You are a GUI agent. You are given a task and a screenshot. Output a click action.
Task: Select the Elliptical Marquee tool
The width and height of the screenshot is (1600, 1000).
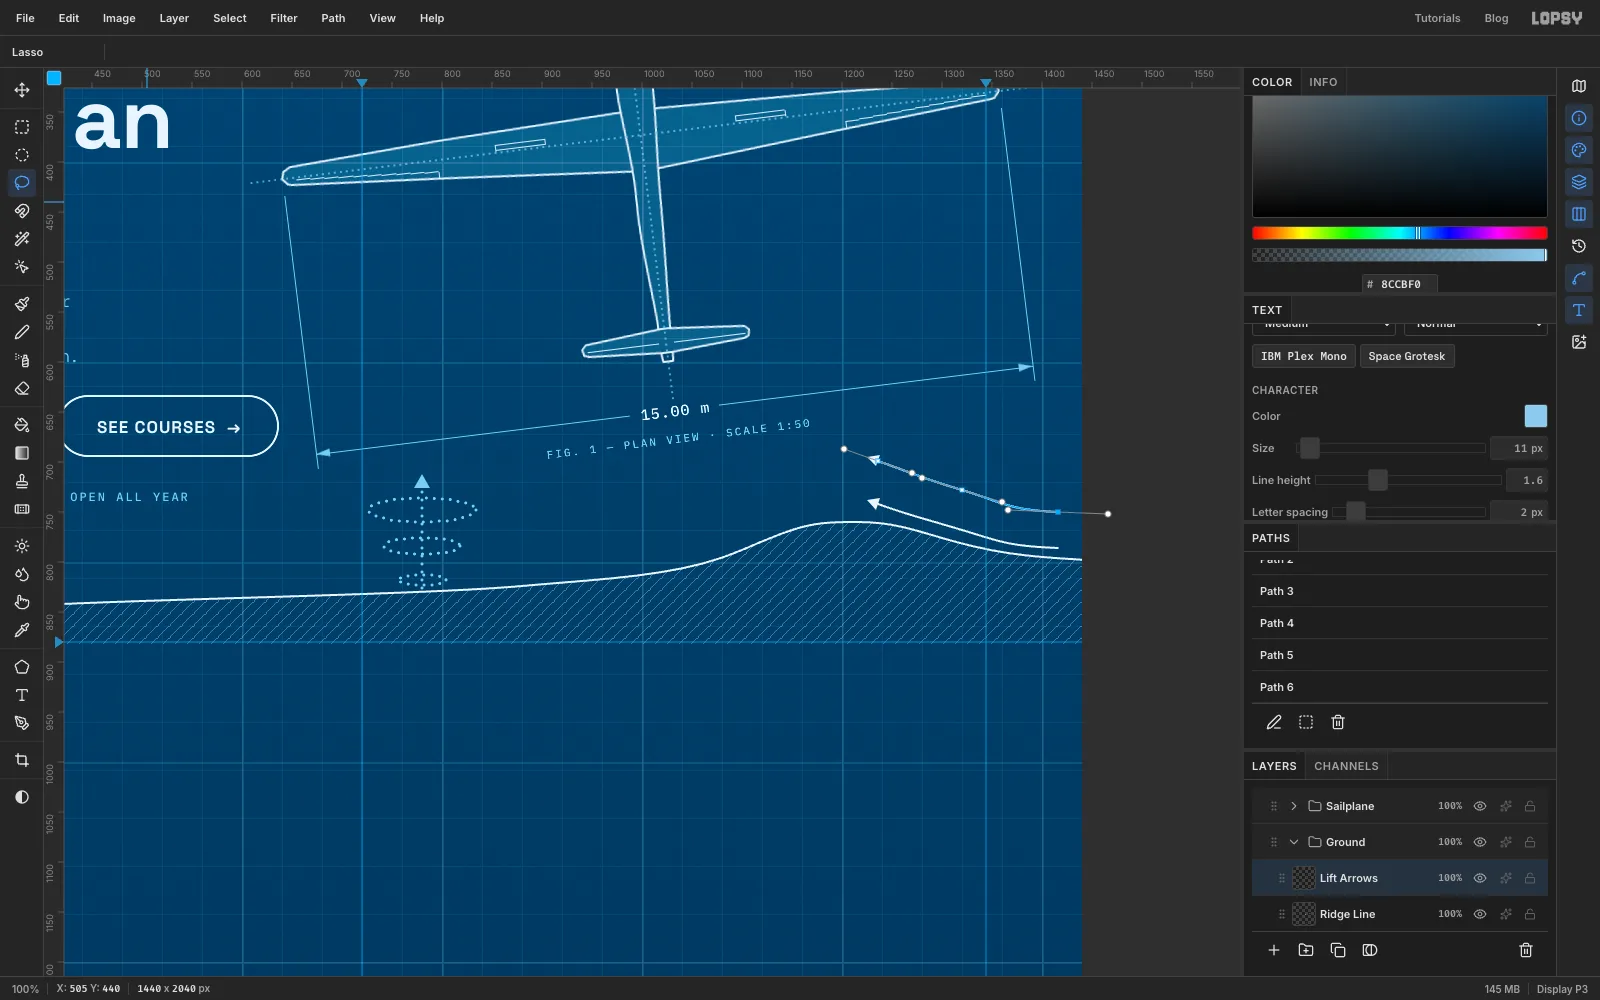[x=22, y=155]
